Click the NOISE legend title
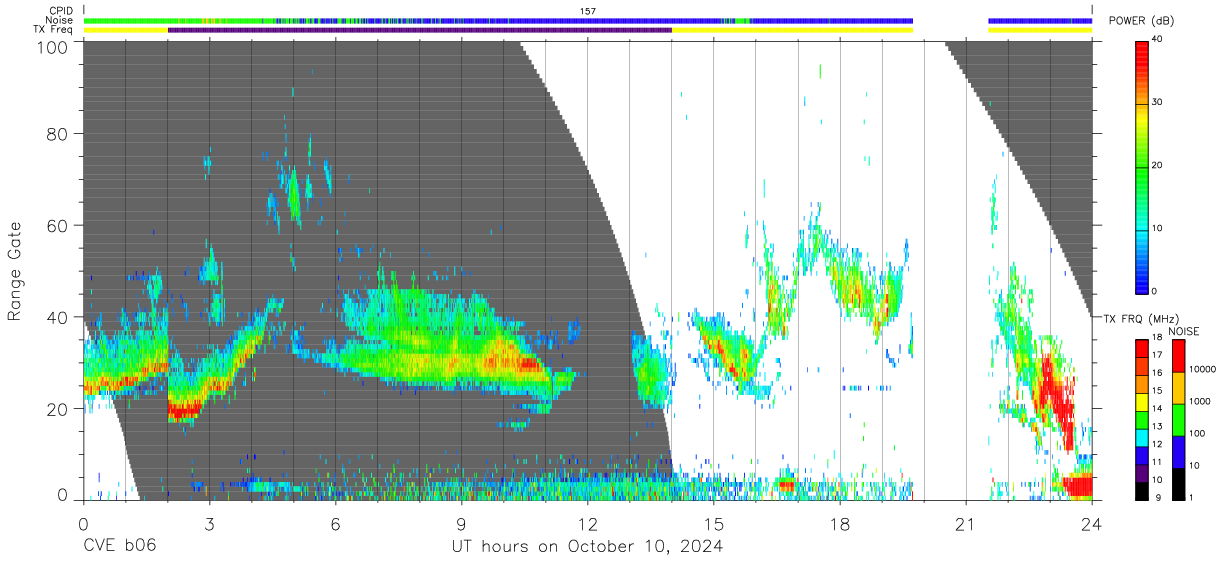This screenshot has height=567, width=1228. [x=1185, y=331]
